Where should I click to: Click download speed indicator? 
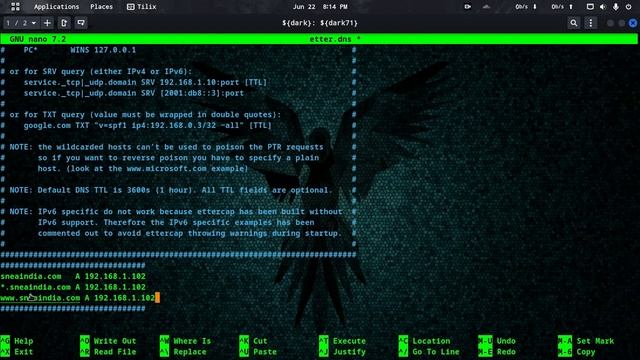click(526, 7)
